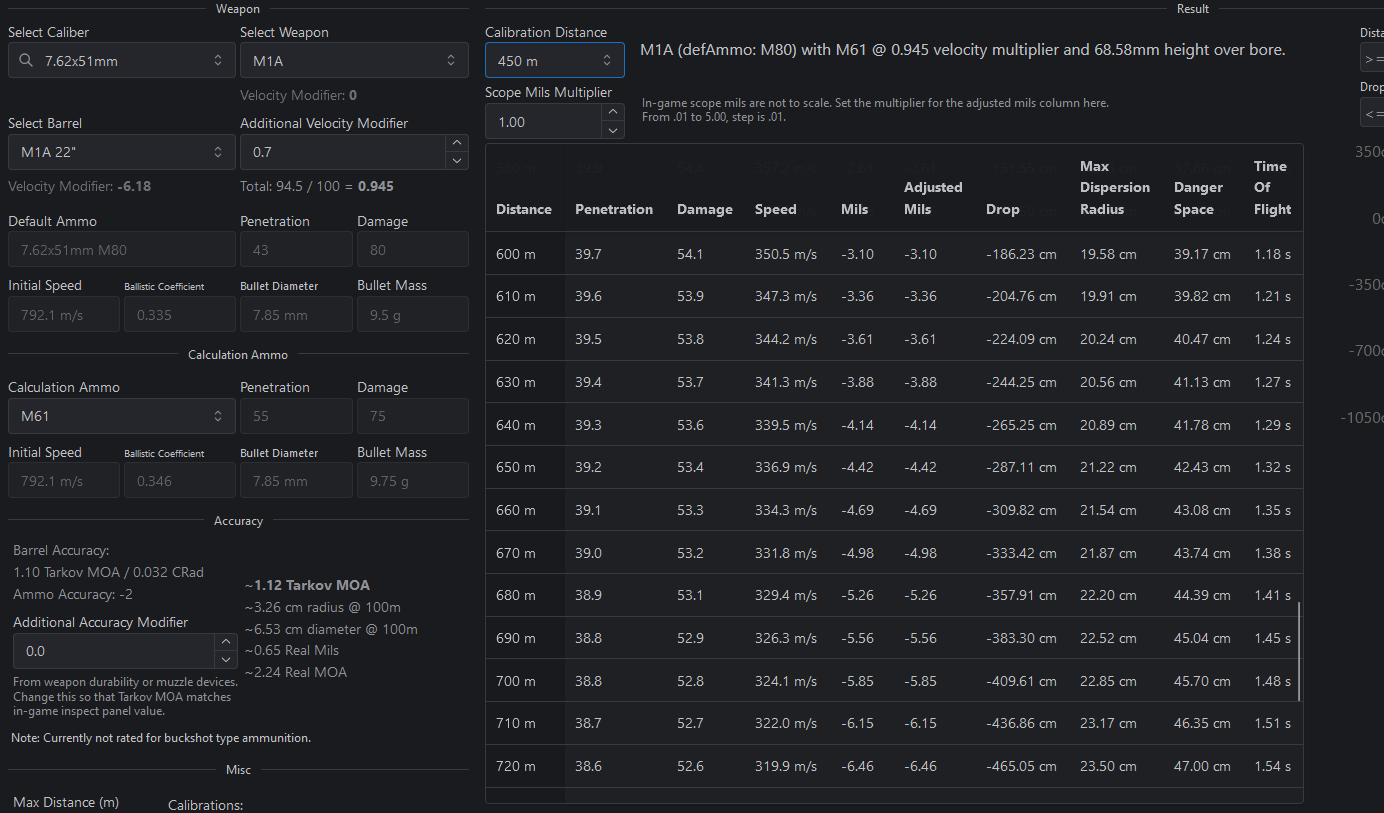
Task: Click the search icon in the caliber field
Action: click(x=26, y=61)
